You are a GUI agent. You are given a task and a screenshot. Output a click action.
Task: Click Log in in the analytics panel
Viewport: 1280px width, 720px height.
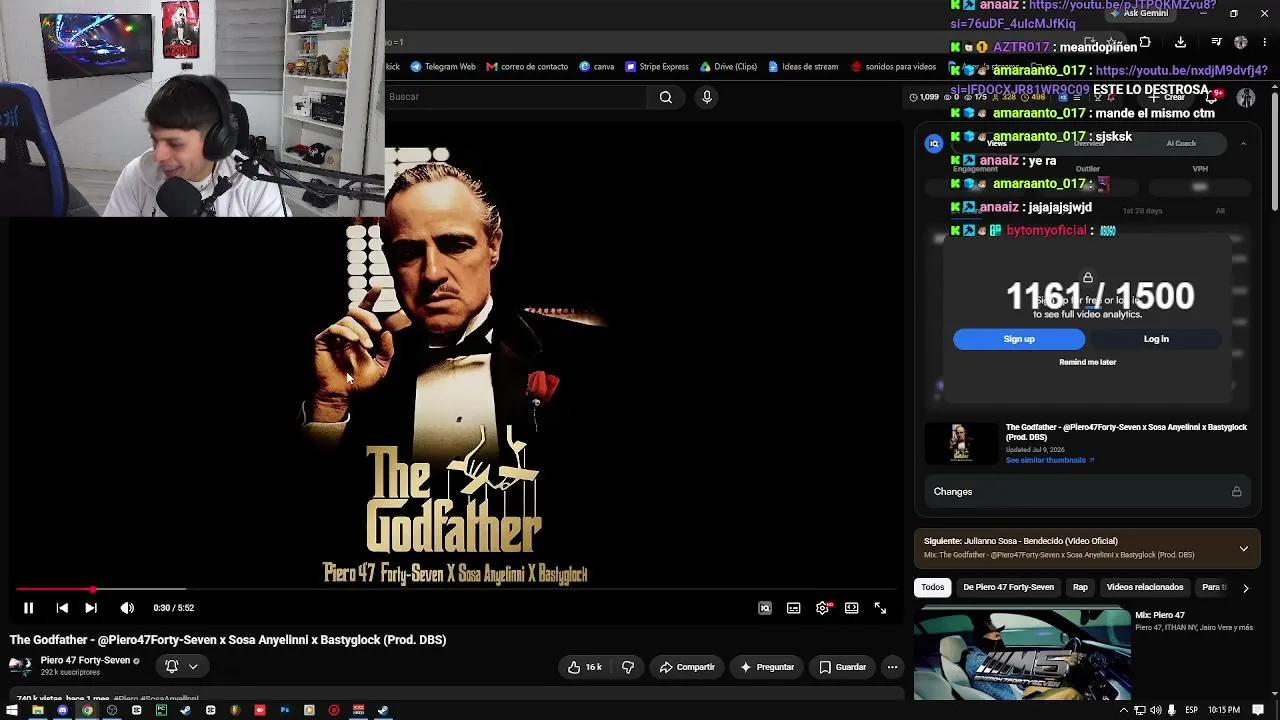pos(1156,339)
